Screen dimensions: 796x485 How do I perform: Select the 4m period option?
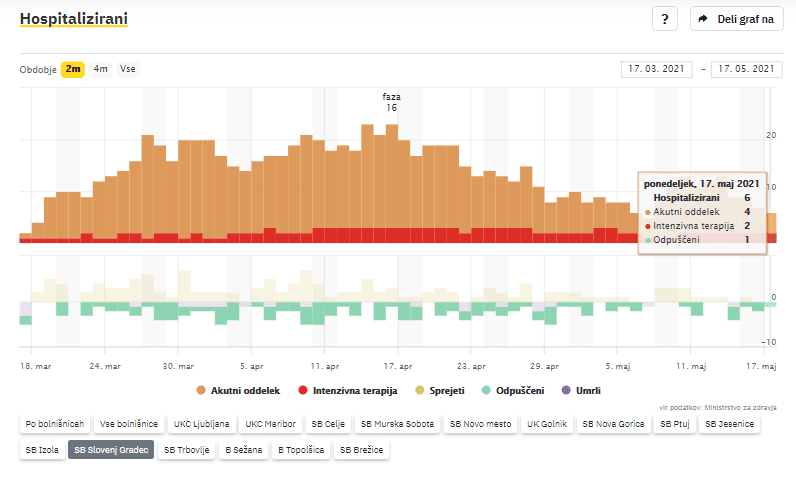coord(101,69)
